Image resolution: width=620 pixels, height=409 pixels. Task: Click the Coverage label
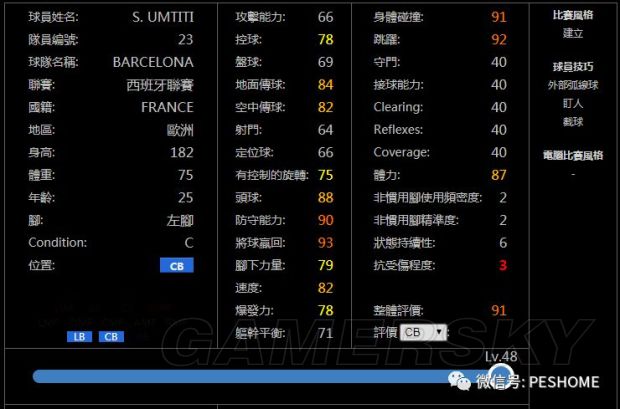(402, 152)
